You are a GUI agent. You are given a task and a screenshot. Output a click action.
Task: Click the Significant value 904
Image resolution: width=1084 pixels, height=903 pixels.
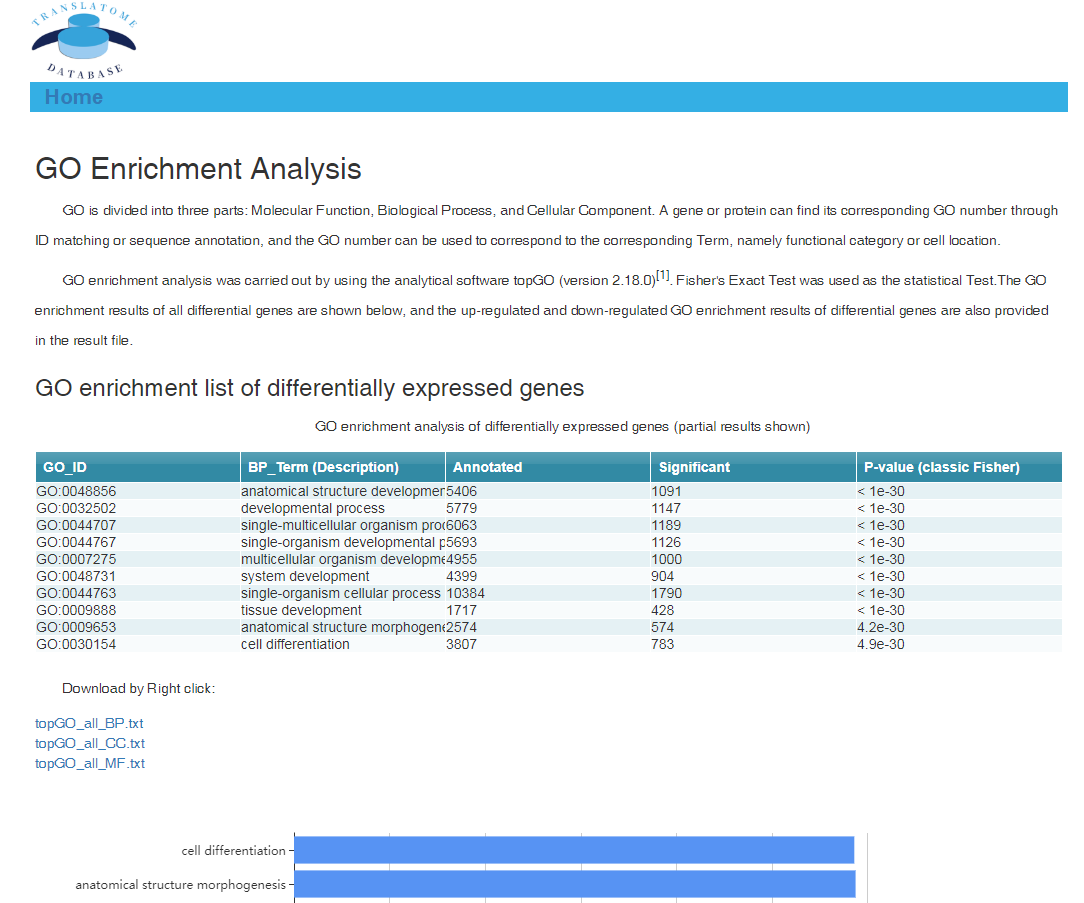pos(663,576)
